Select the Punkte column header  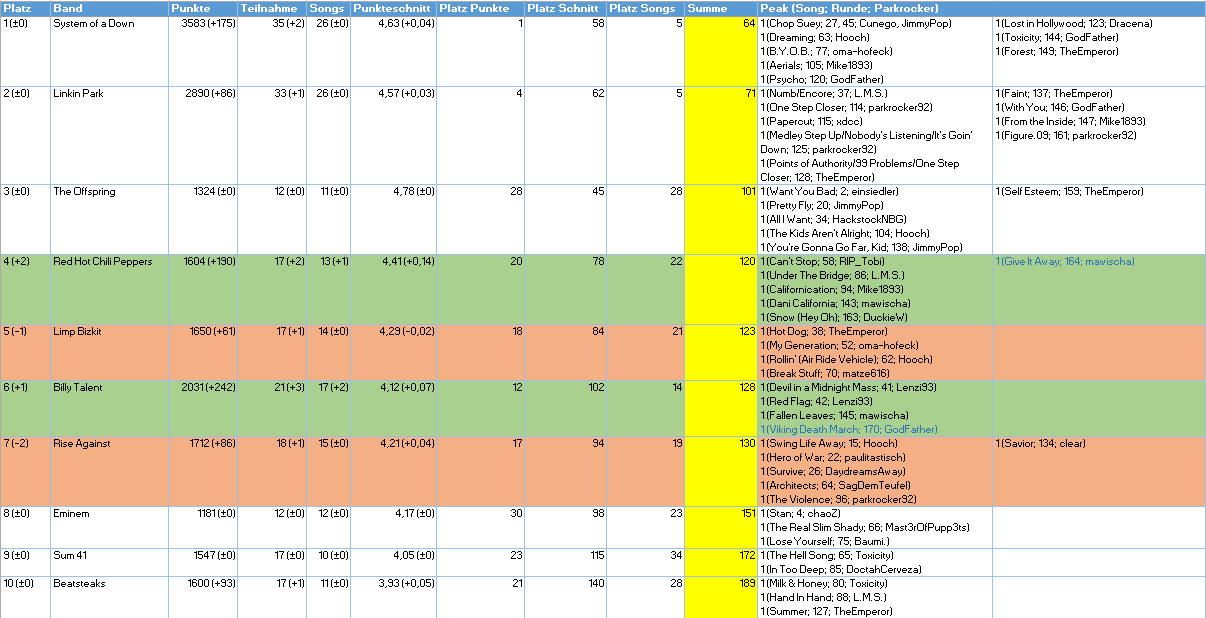[202, 8]
